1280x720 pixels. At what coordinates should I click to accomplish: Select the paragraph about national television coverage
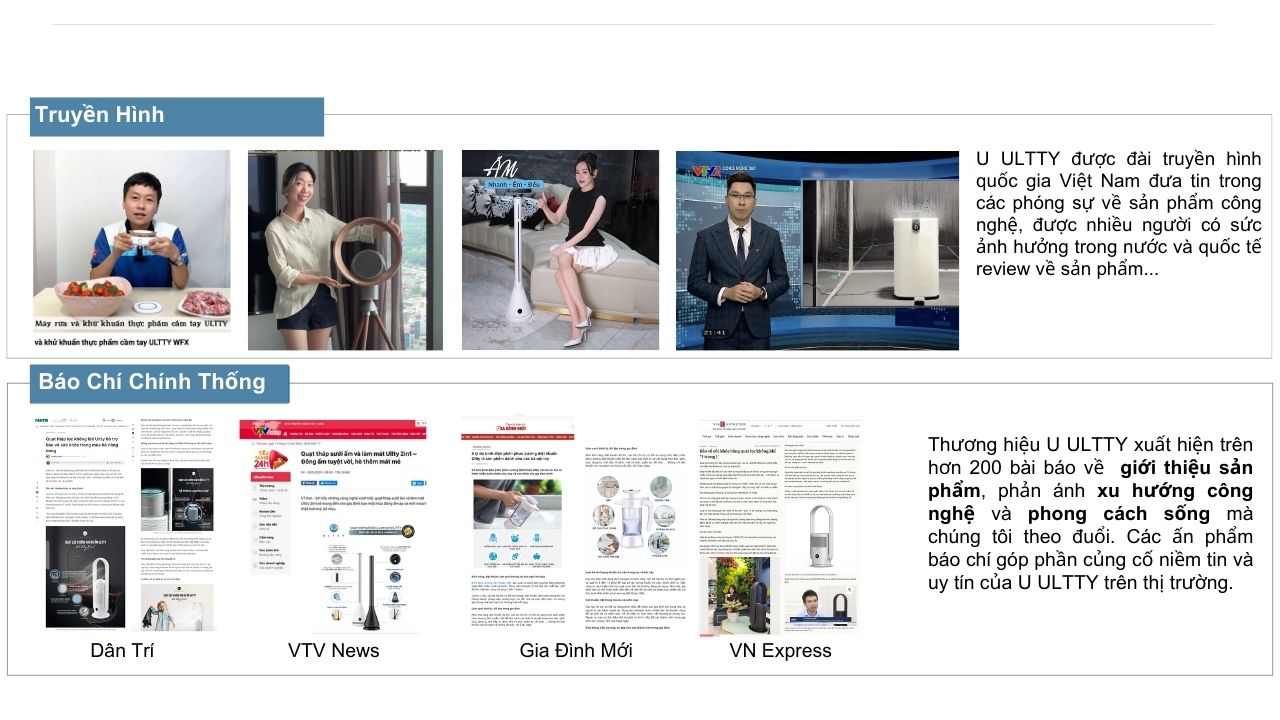click(1117, 214)
